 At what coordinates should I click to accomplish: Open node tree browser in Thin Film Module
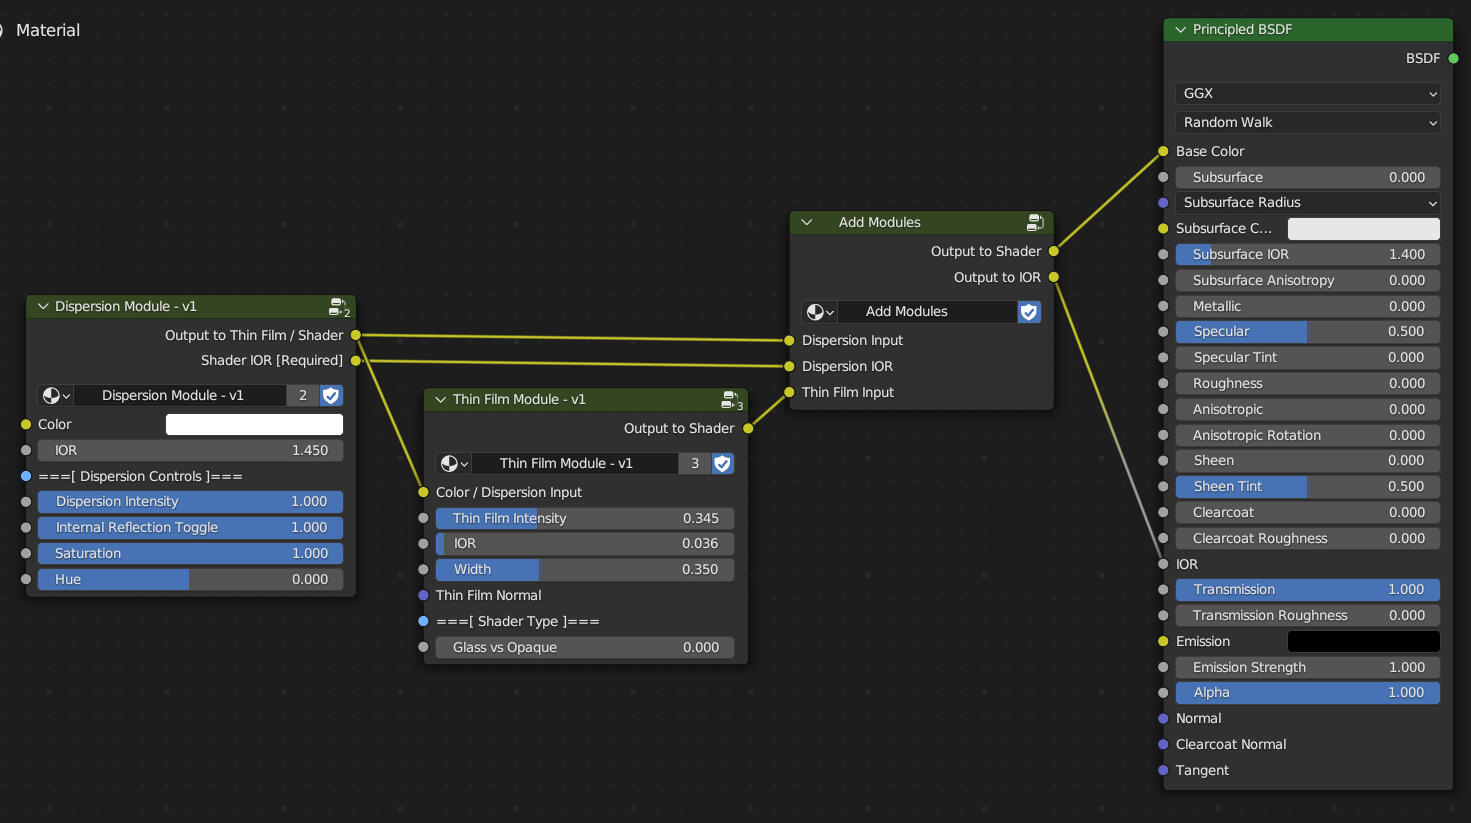pos(454,464)
